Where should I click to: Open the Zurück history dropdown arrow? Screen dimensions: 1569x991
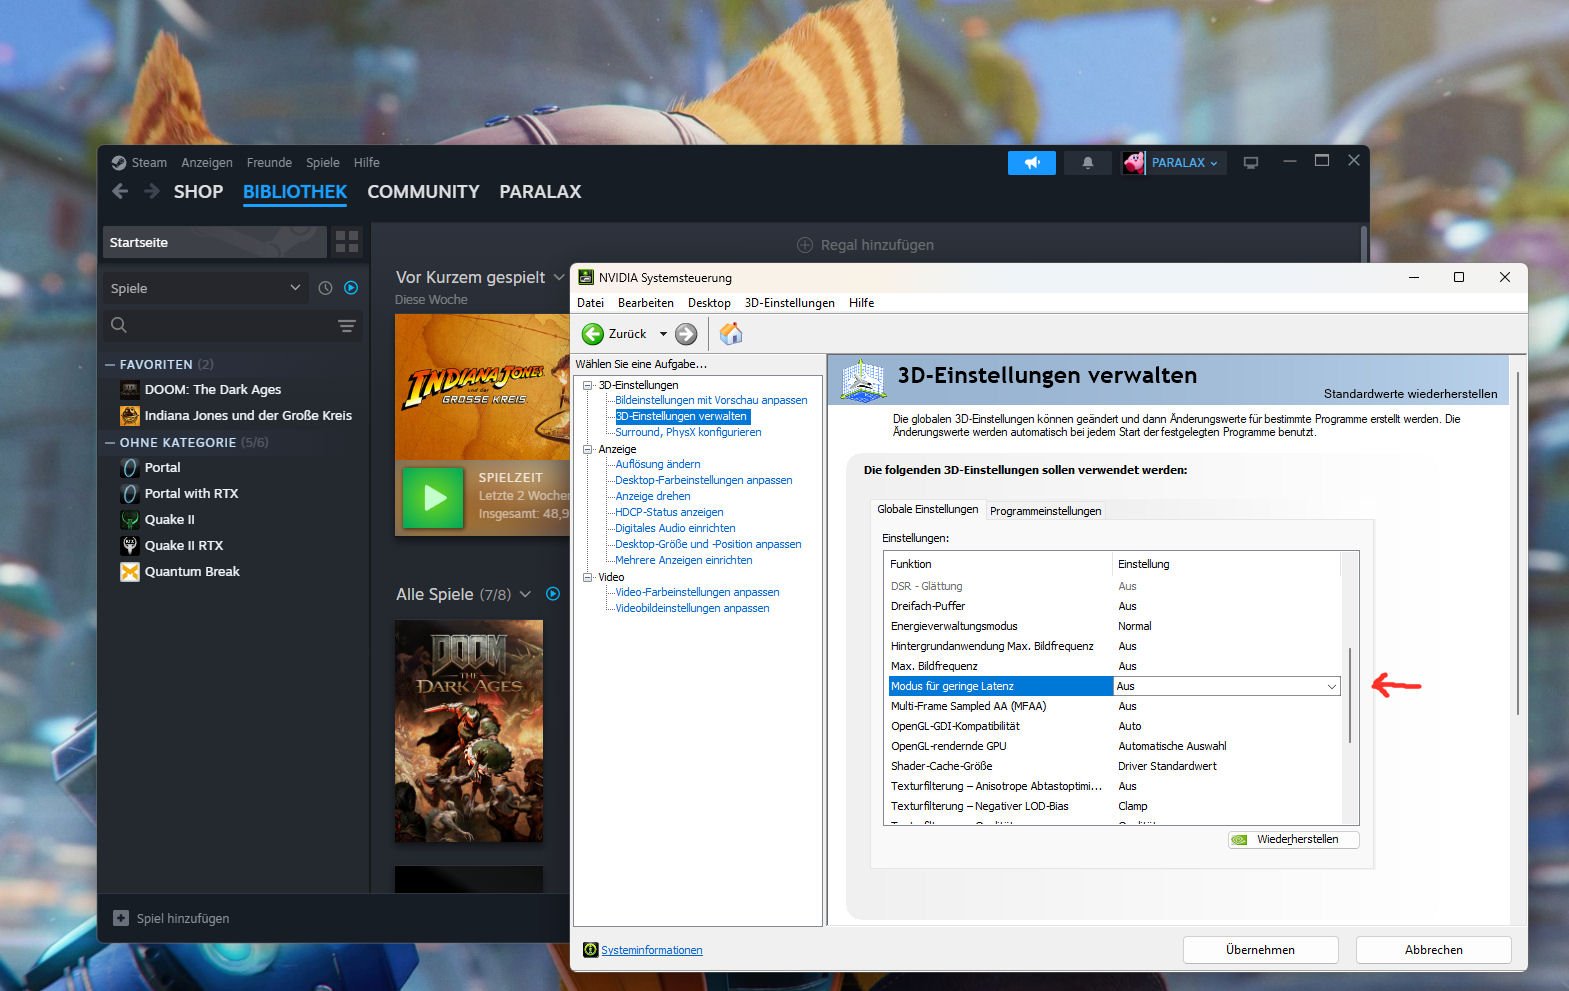tap(662, 334)
